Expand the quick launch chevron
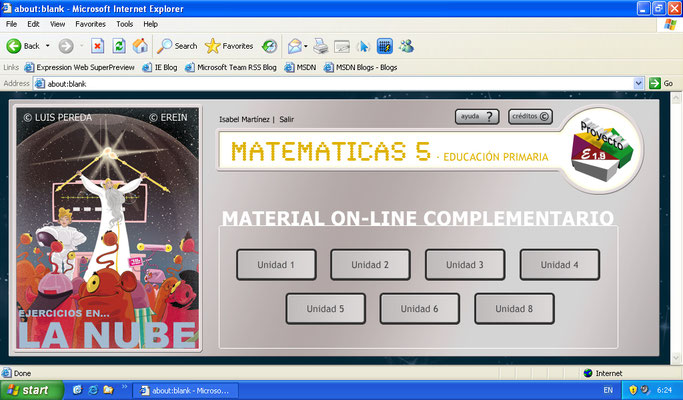Viewport: 683px width, 400px height. pos(124,386)
